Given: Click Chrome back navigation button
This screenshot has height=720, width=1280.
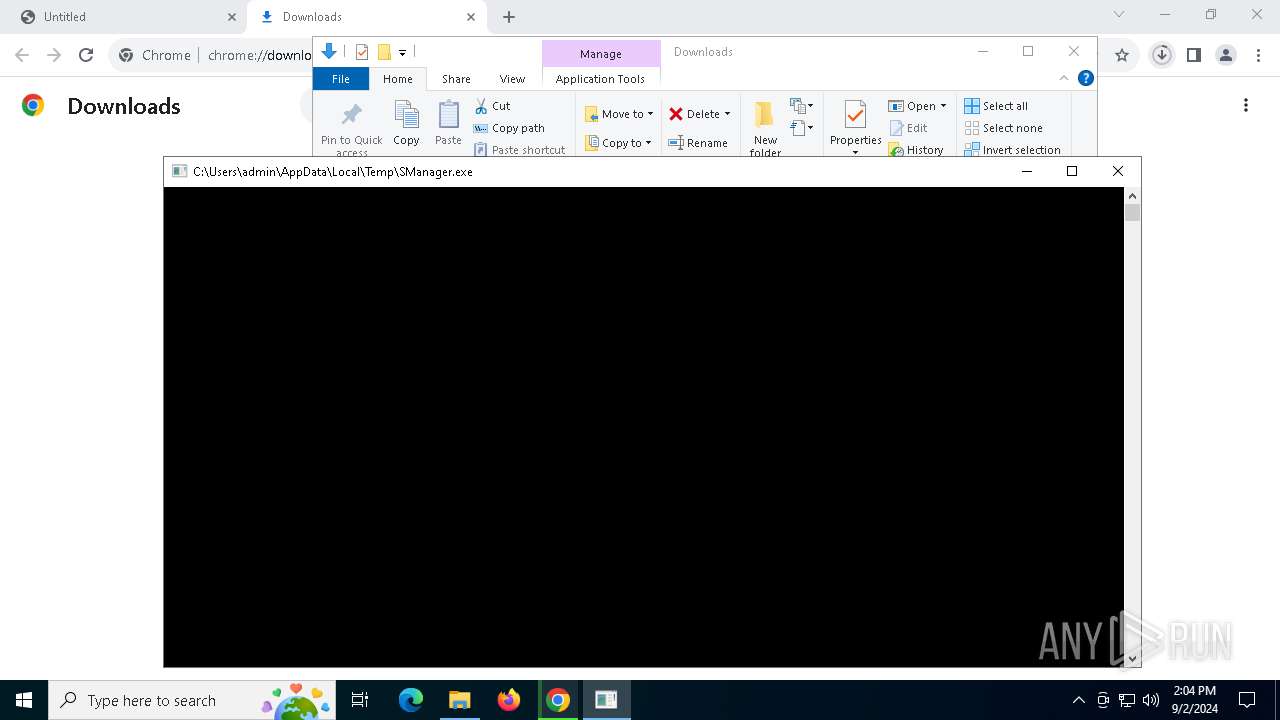Looking at the screenshot, I should coord(22,55).
